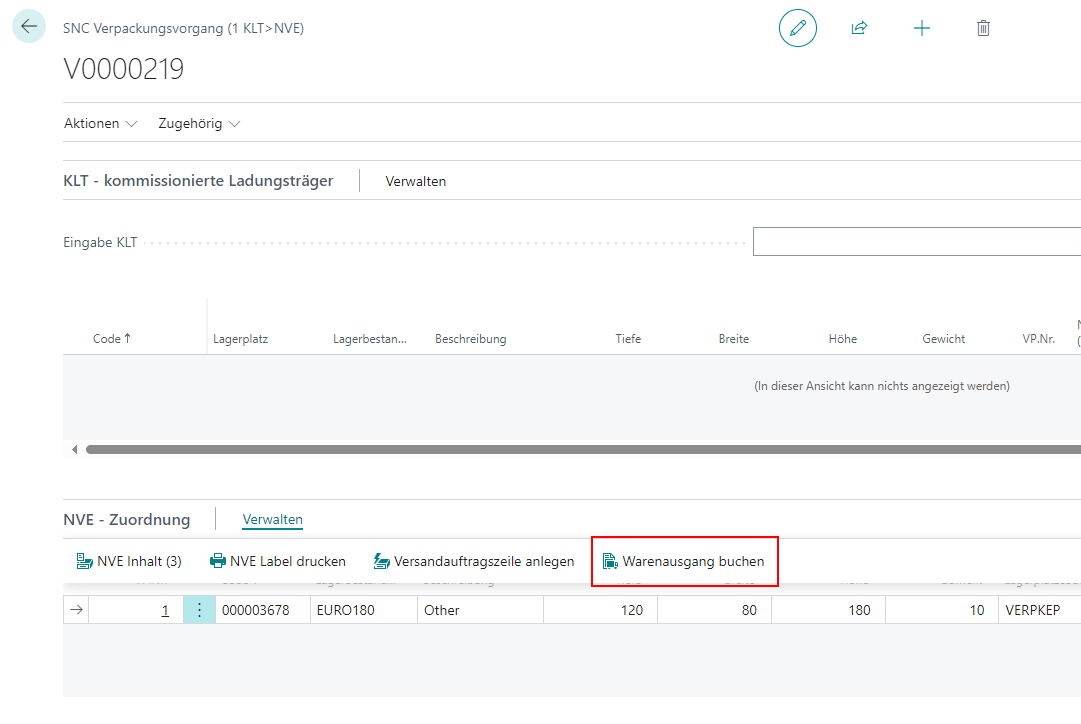
Task: Open the three-dot row options menu
Action: [x=199, y=610]
